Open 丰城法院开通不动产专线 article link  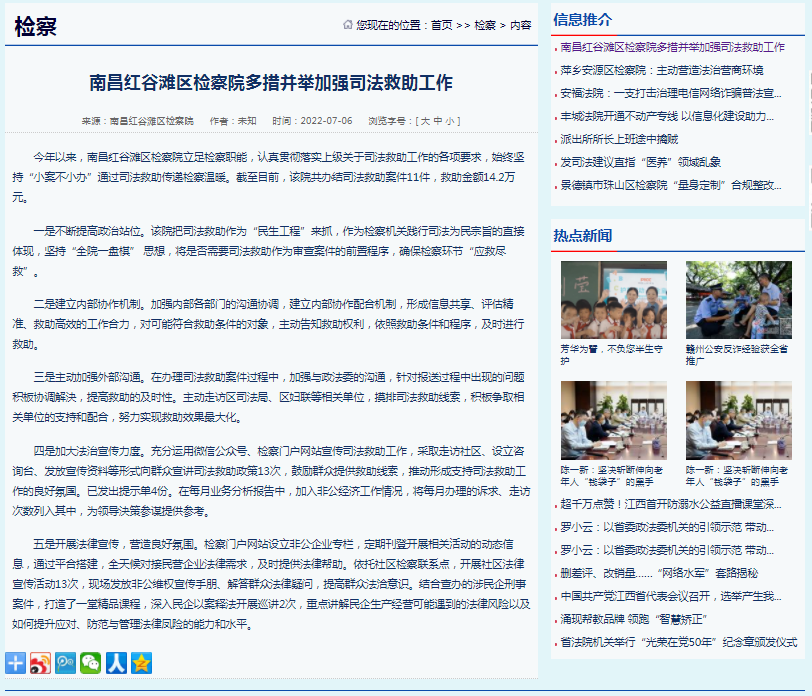(x=667, y=116)
